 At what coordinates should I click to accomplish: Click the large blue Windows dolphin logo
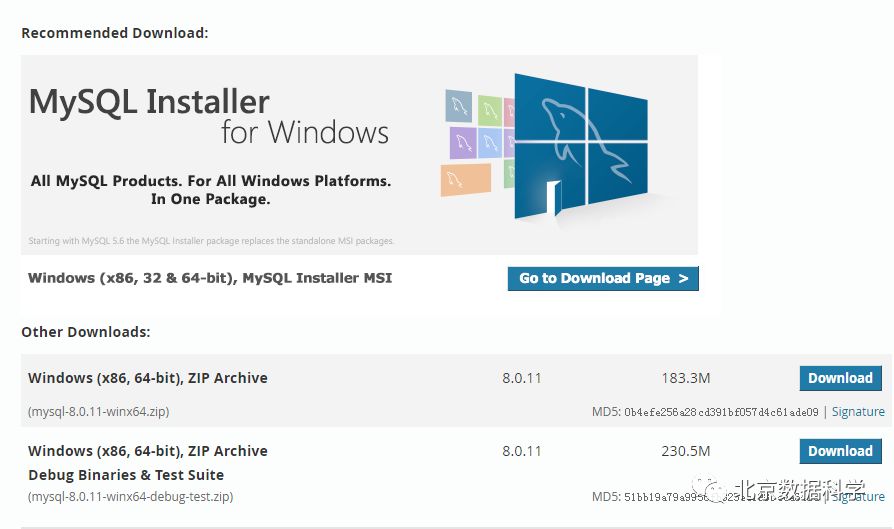pyautogui.click(x=583, y=145)
